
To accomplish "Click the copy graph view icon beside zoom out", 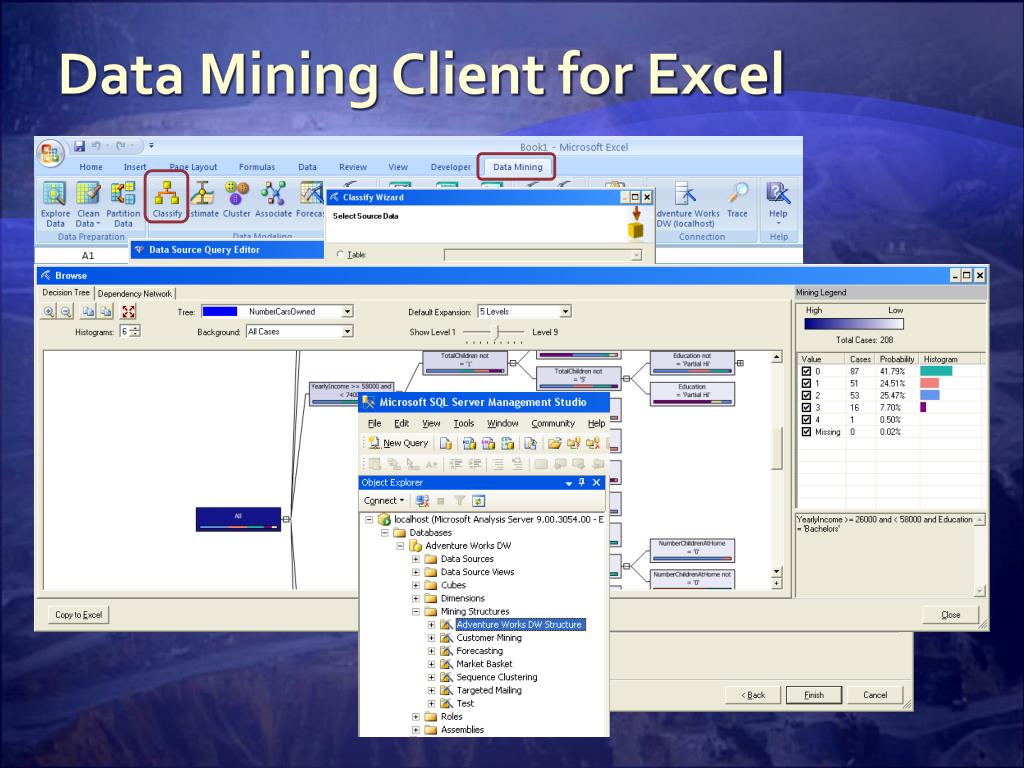I will [x=88, y=312].
